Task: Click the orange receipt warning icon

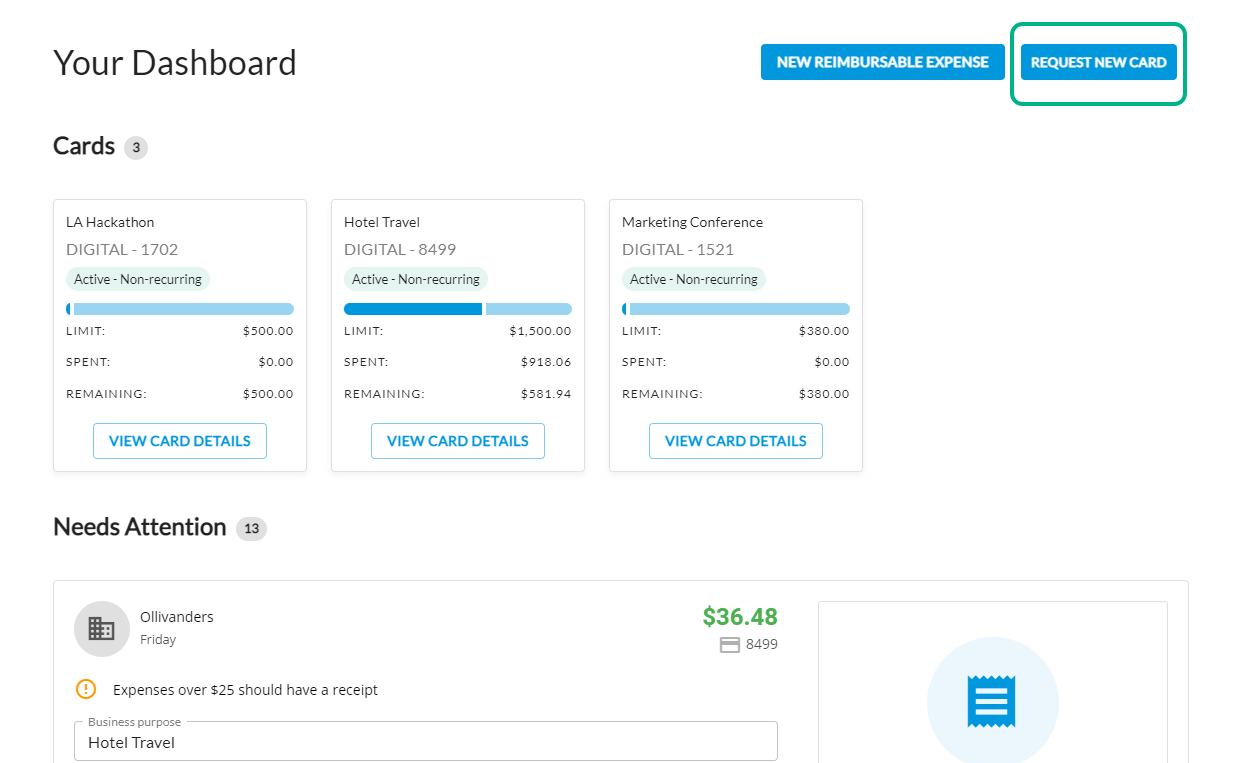Action: 86,689
